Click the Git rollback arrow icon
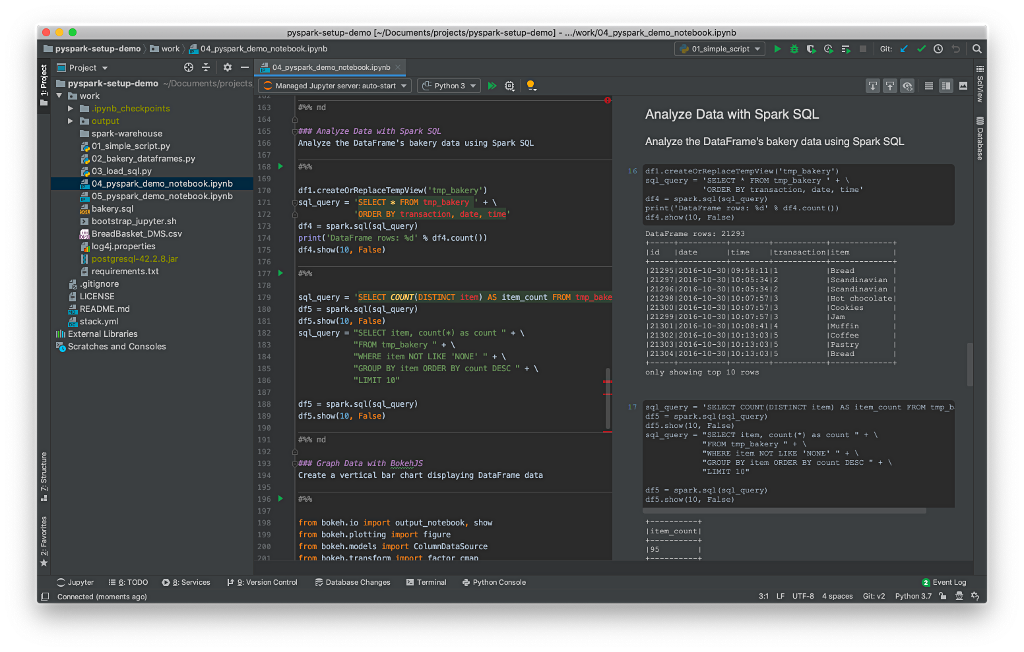 (x=955, y=49)
